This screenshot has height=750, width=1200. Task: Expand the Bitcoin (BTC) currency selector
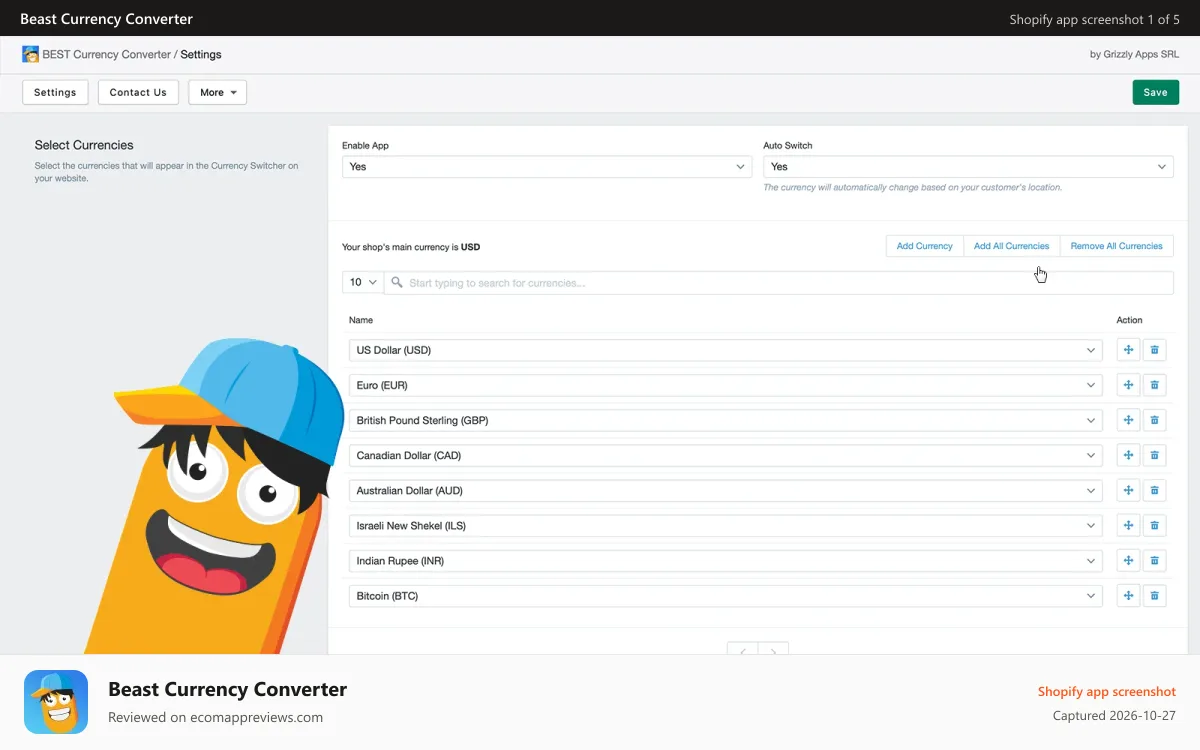click(x=725, y=595)
